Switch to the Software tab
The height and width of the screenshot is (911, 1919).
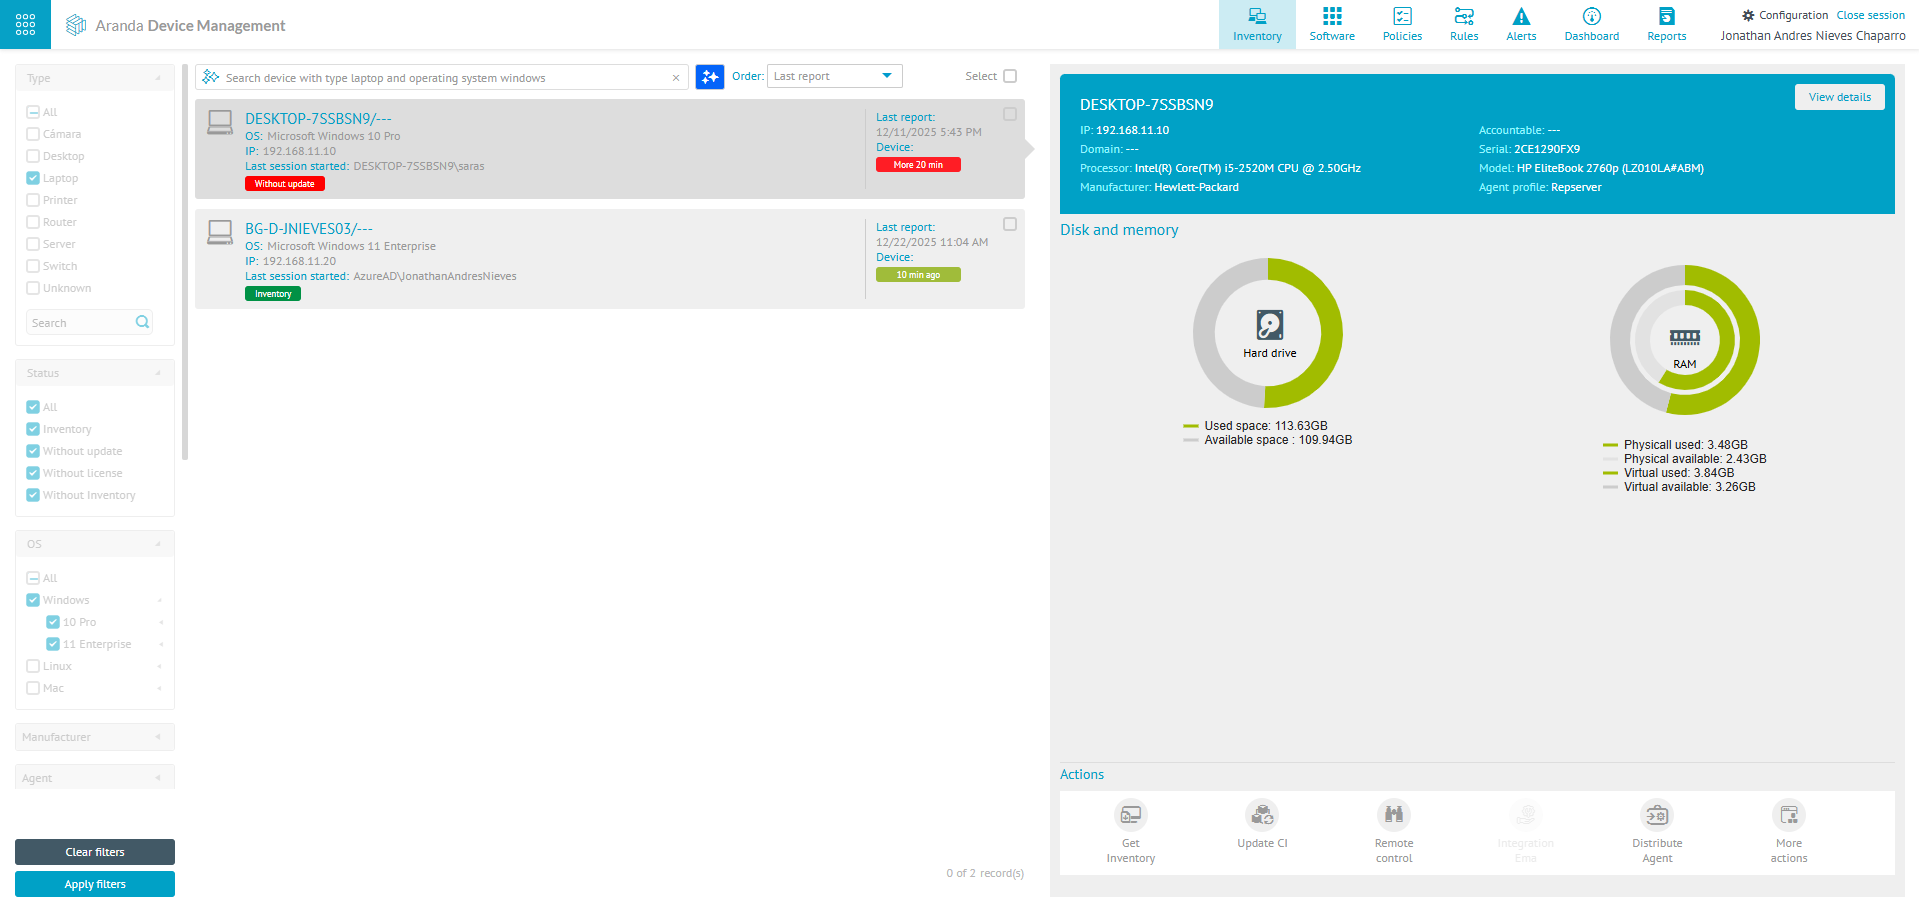click(x=1332, y=24)
